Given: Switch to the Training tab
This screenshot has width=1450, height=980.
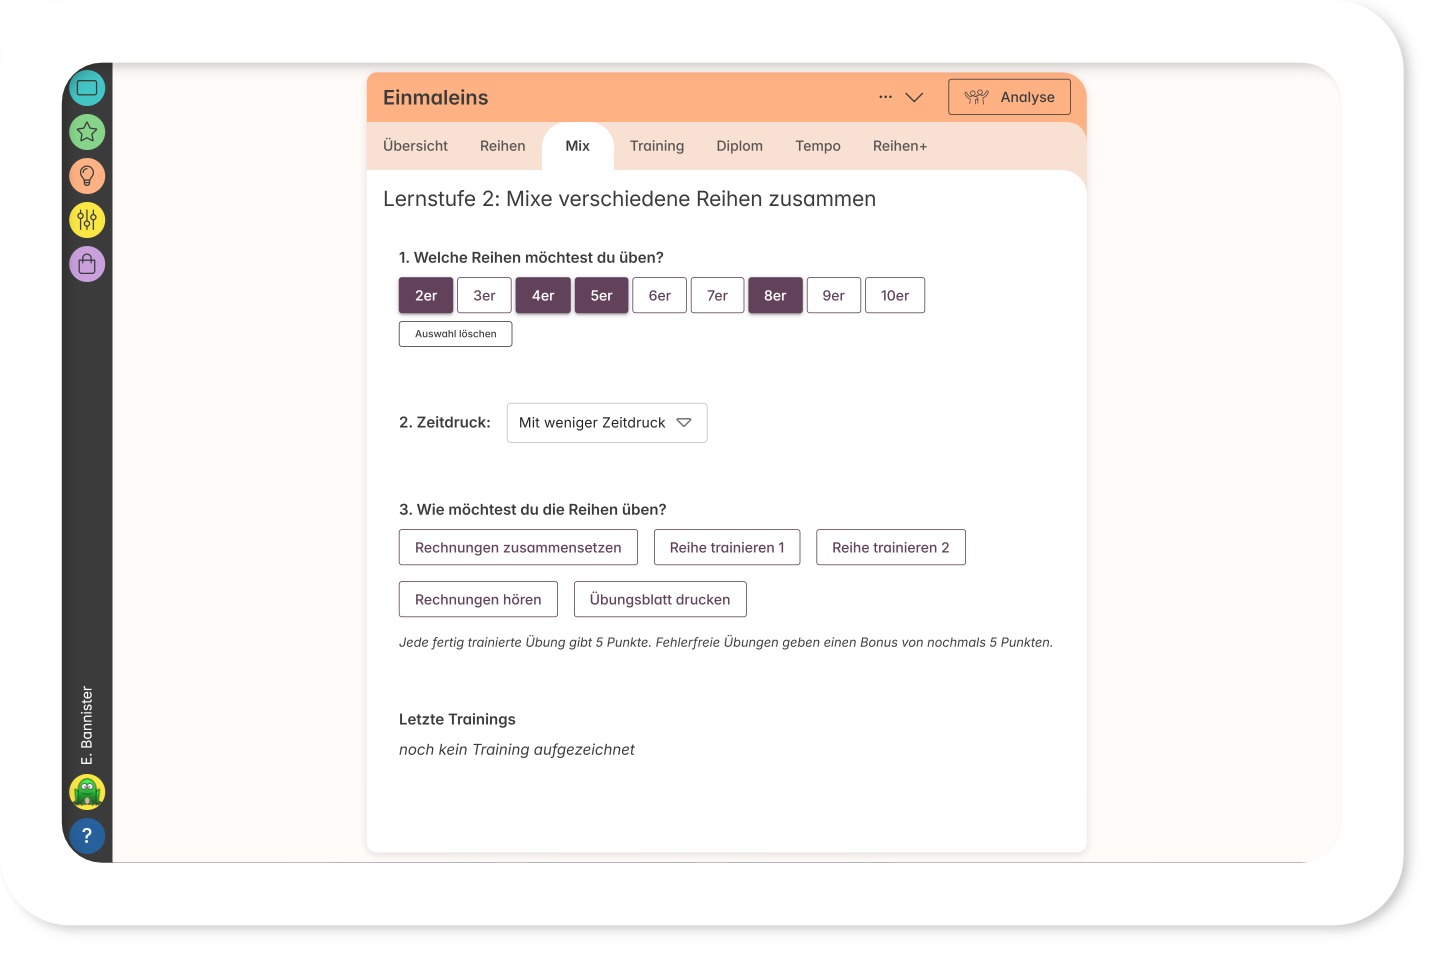Looking at the screenshot, I should pos(657,146).
